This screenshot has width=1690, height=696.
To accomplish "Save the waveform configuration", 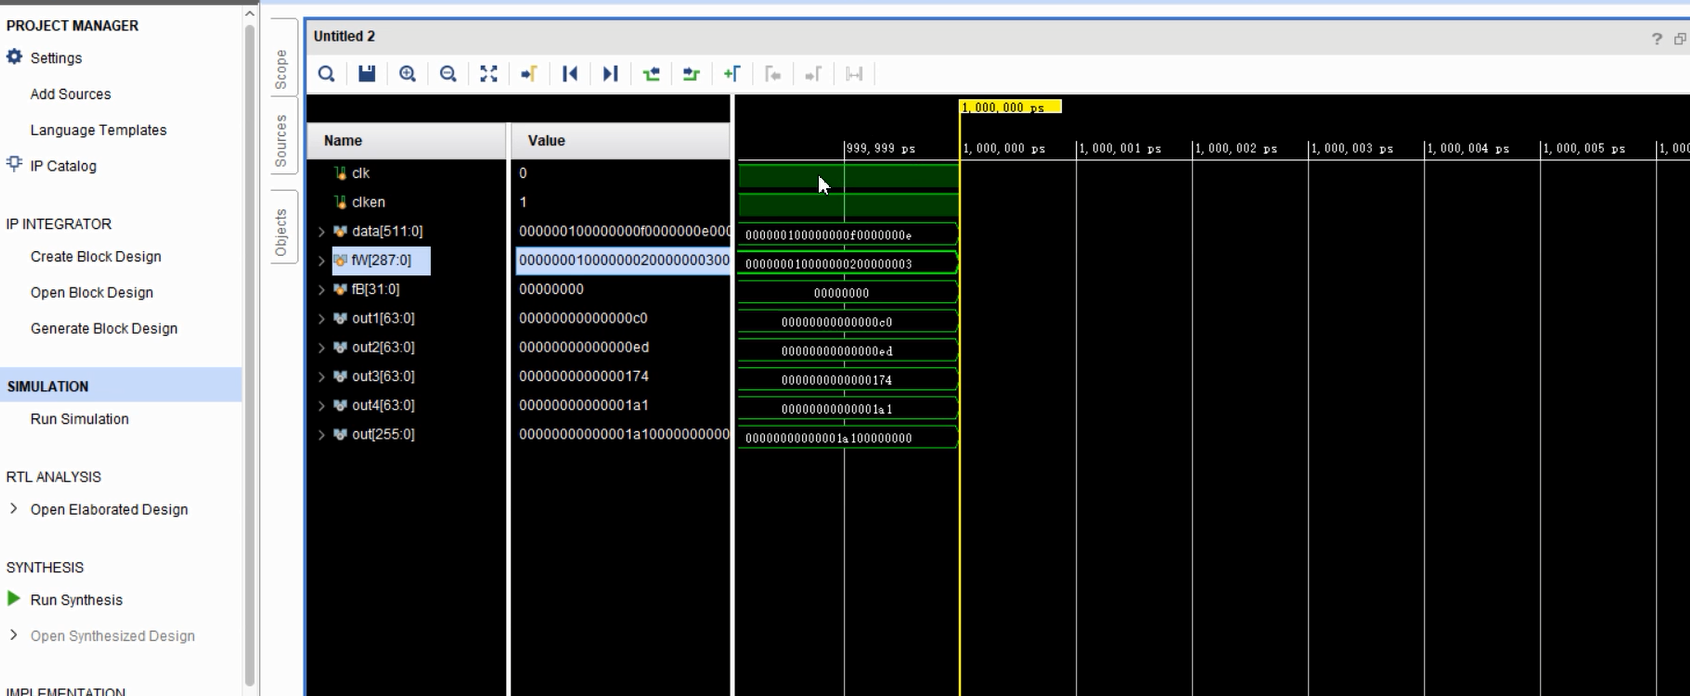I will pyautogui.click(x=367, y=74).
